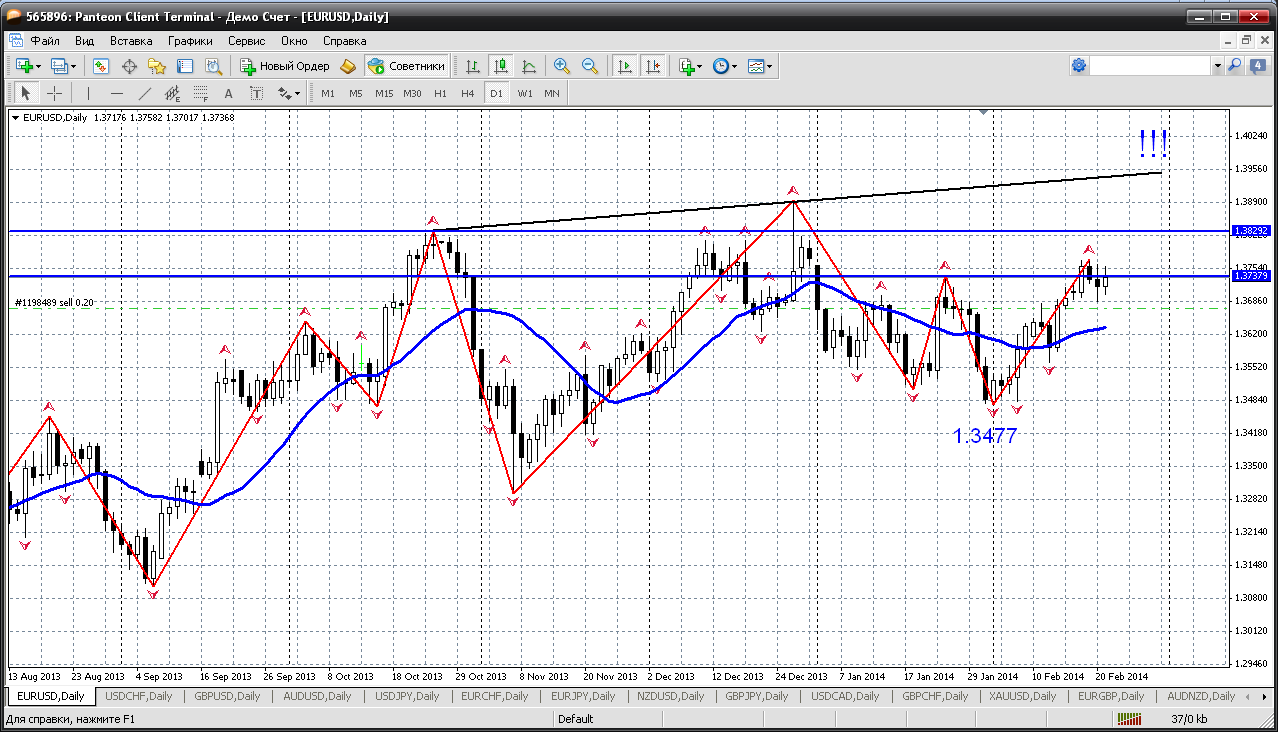The height and width of the screenshot is (732, 1278).
Task: Select the equidistant channel tool
Action: 173,93
